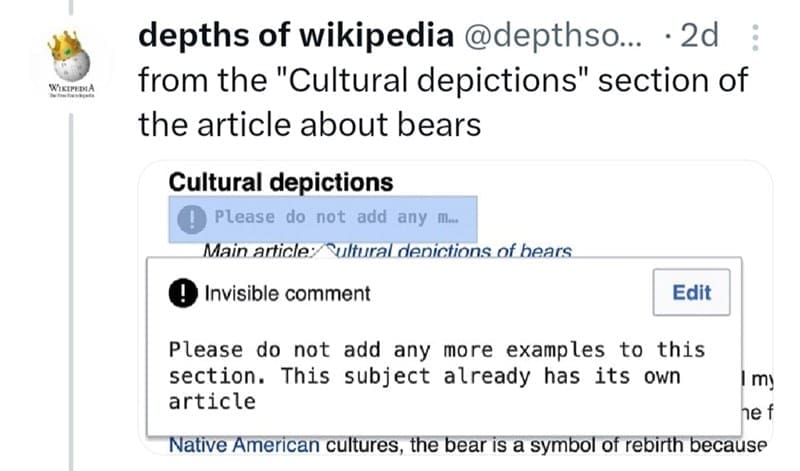This screenshot has width=800, height=471.
Task: Open the Native American link
Action: pos(244,444)
